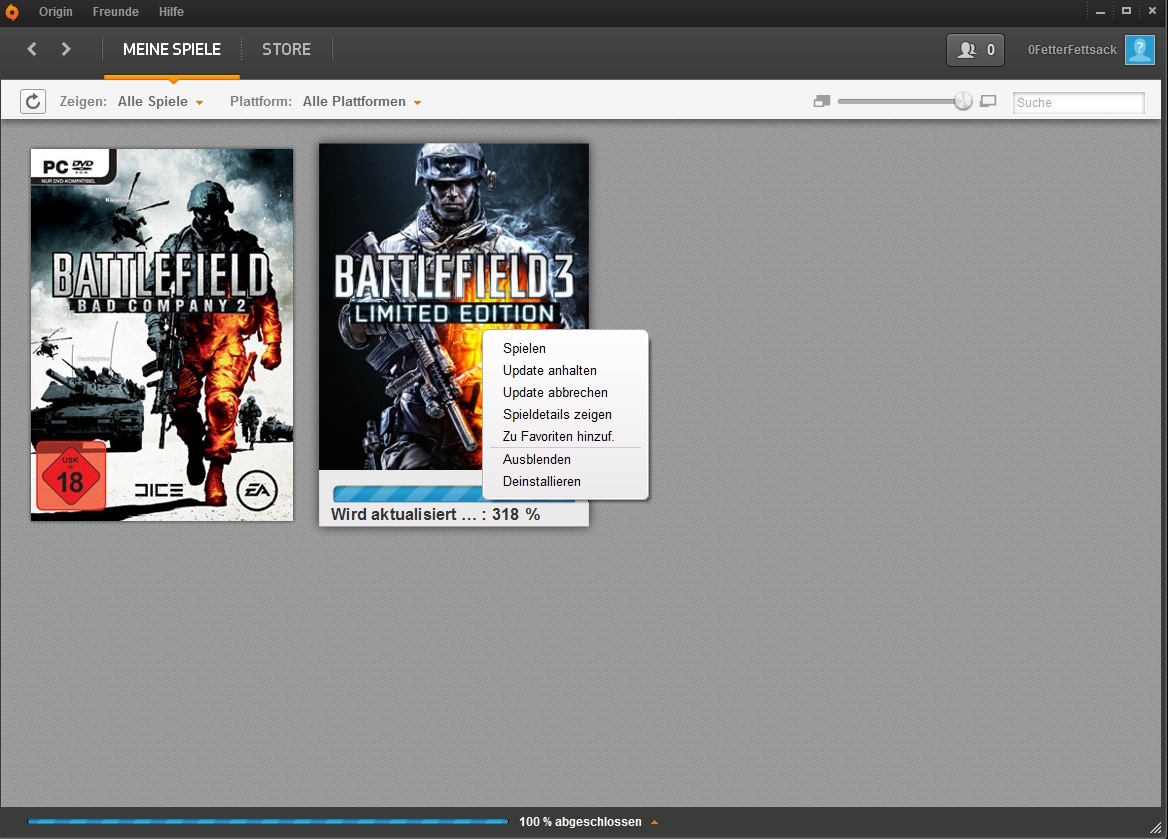The height and width of the screenshot is (839, 1168).
Task: Switch to the STORE tab
Action: tap(287, 50)
